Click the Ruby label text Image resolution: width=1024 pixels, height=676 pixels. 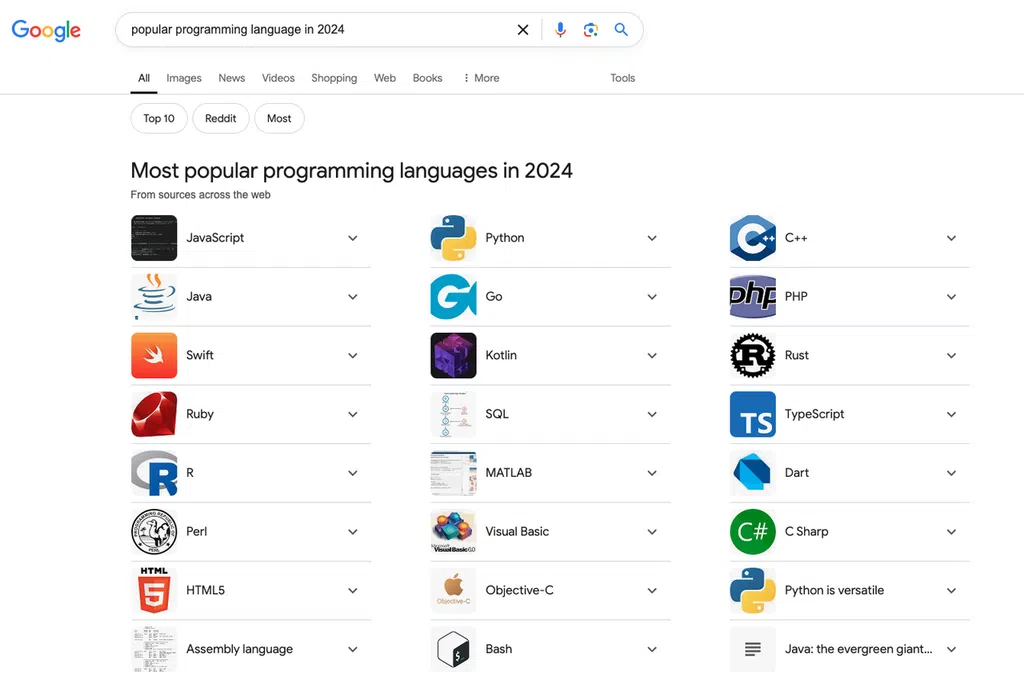(200, 414)
